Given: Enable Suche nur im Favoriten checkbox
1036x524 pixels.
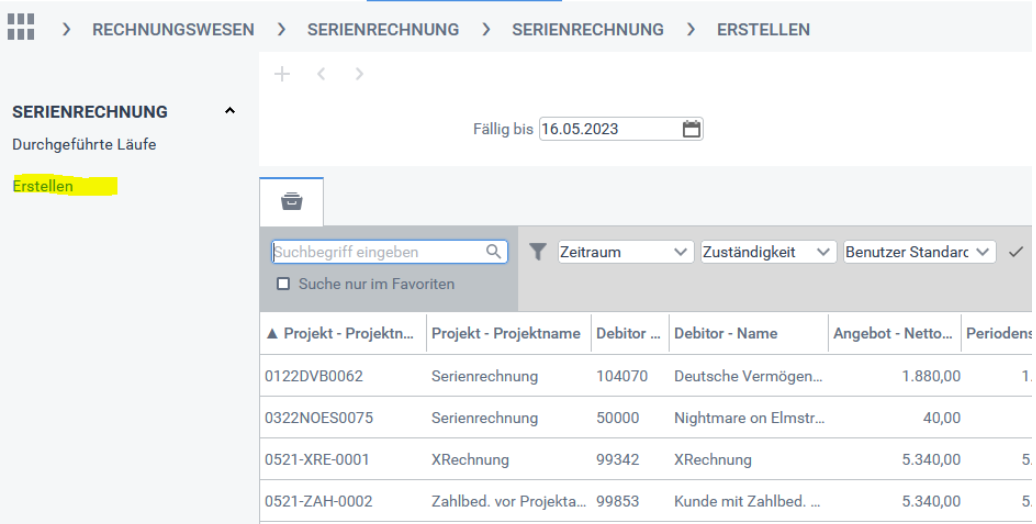Looking at the screenshot, I should tap(284, 284).
